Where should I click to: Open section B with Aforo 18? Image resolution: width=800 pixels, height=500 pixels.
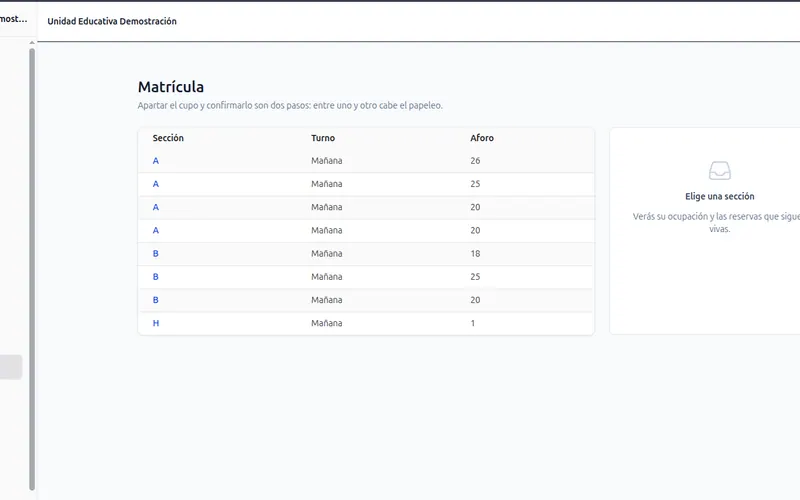point(156,254)
